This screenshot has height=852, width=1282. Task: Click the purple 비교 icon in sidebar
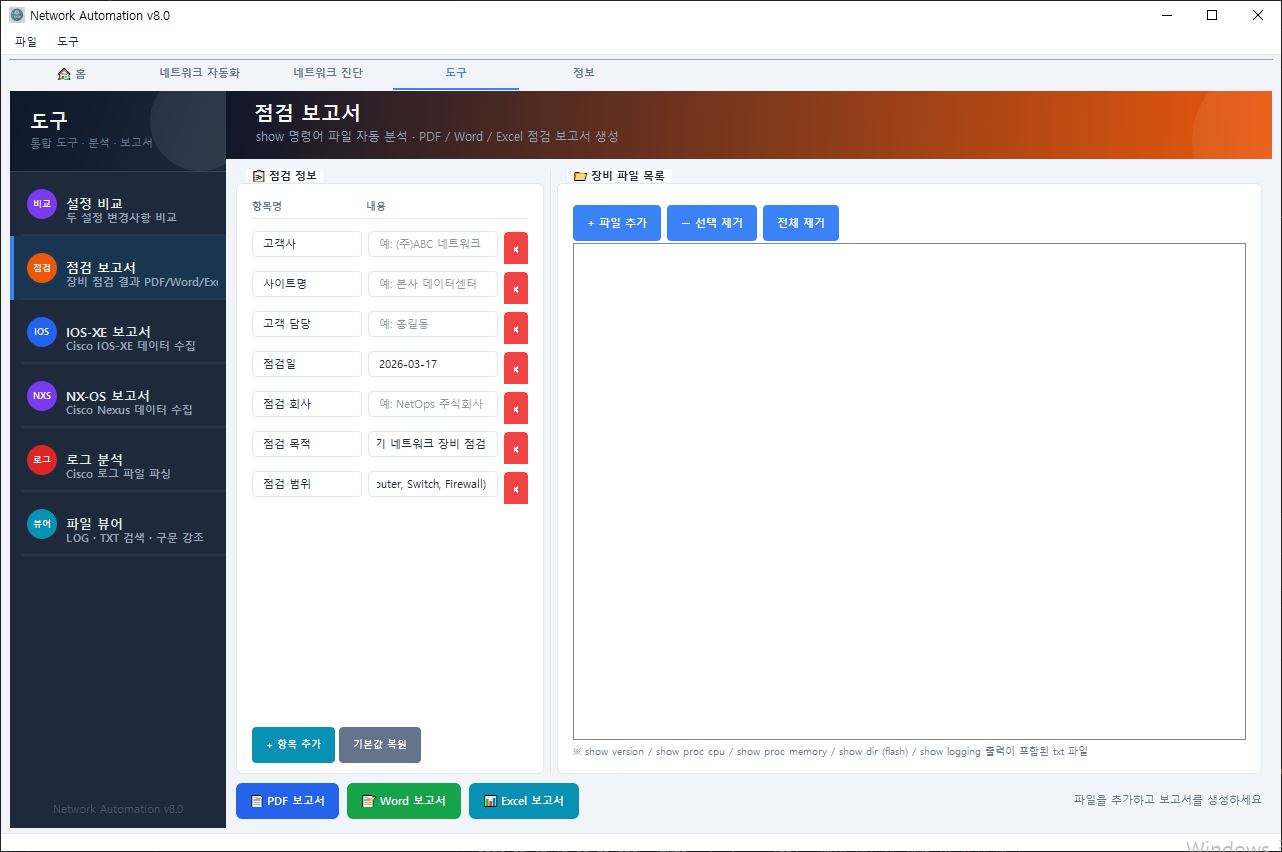42,204
